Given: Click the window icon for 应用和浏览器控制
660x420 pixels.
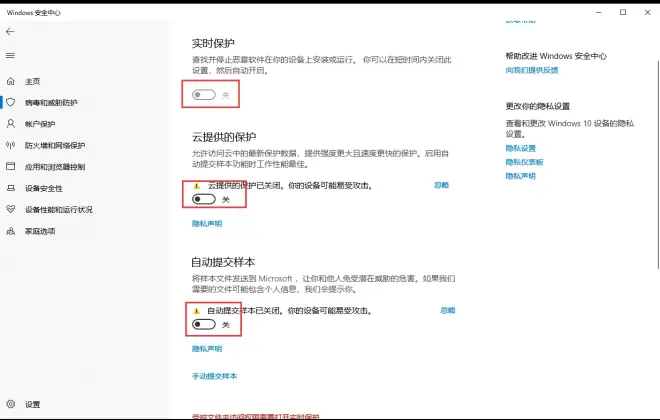Looking at the screenshot, I should [x=11, y=166].
